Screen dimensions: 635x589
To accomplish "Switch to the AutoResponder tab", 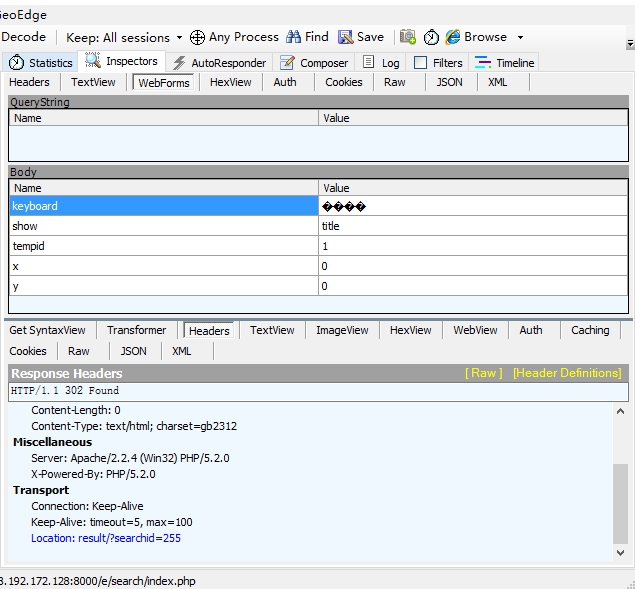I will (x=219, y=63).
